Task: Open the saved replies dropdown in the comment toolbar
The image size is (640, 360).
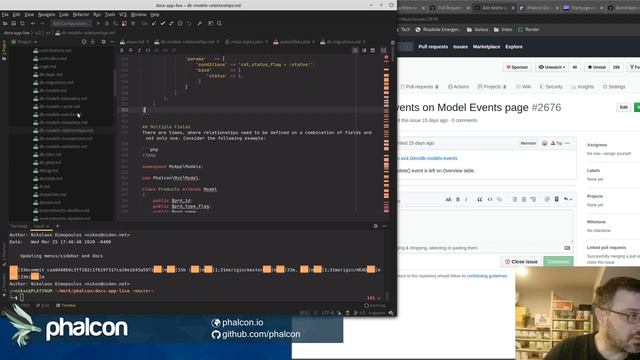Action: (568, 199)
